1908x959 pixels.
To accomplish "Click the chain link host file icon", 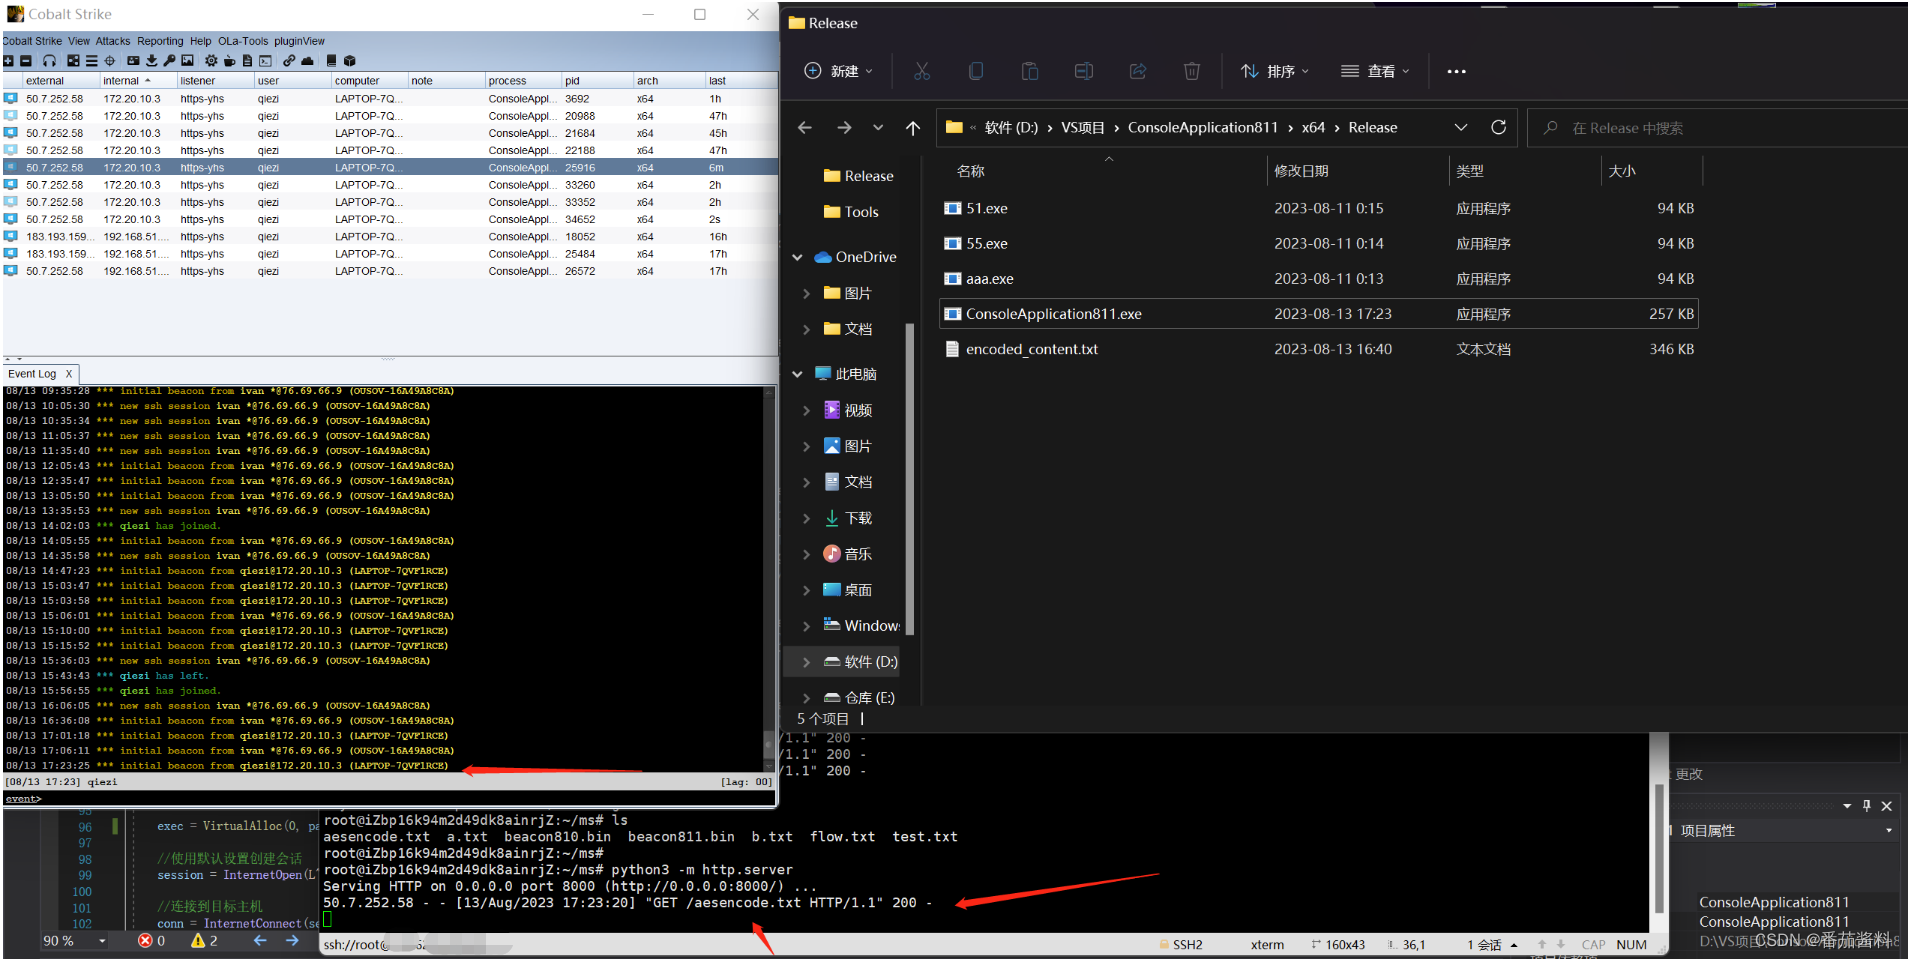I will (x=289, y=61).
